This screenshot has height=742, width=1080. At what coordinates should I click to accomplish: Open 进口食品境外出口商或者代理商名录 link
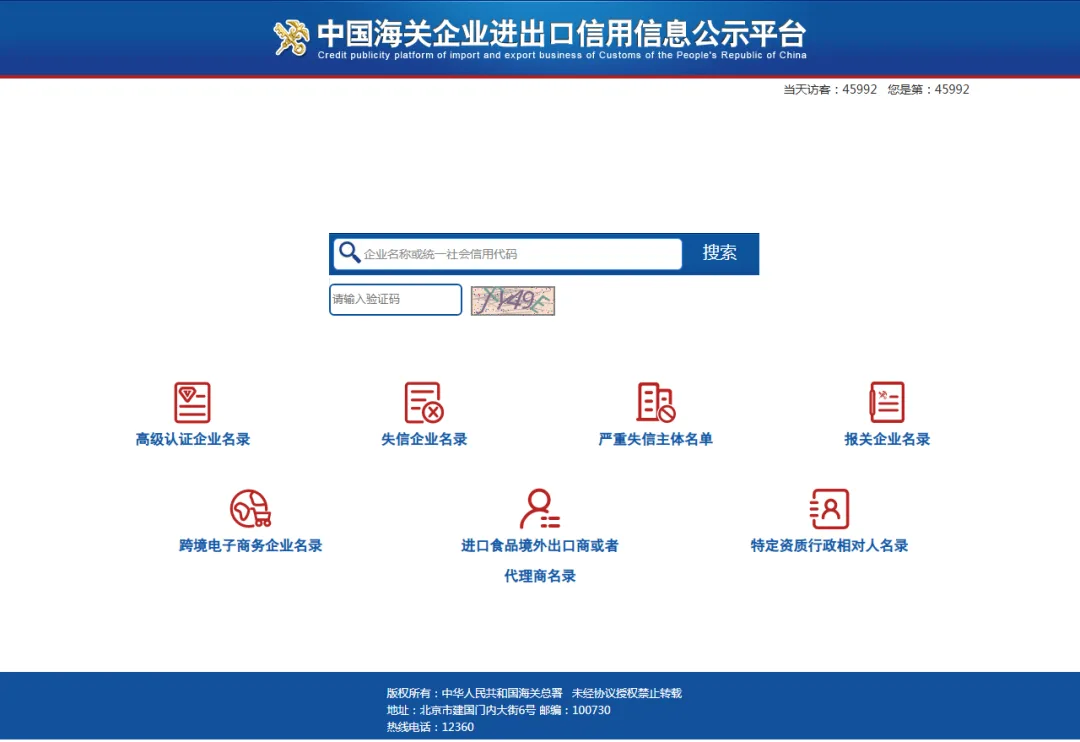540,546
